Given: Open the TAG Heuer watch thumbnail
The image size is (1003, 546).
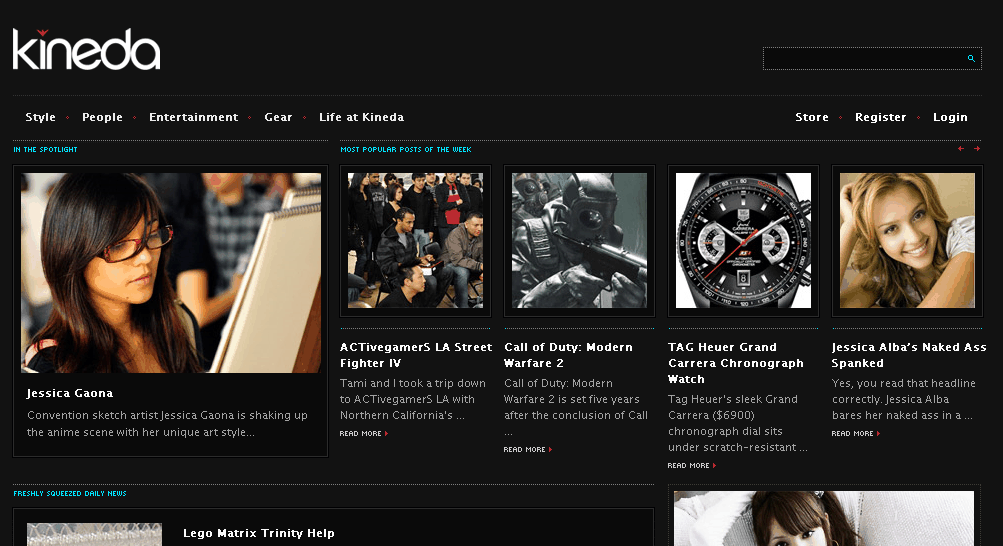Looking at the screenshot, I should pos(743,241).
